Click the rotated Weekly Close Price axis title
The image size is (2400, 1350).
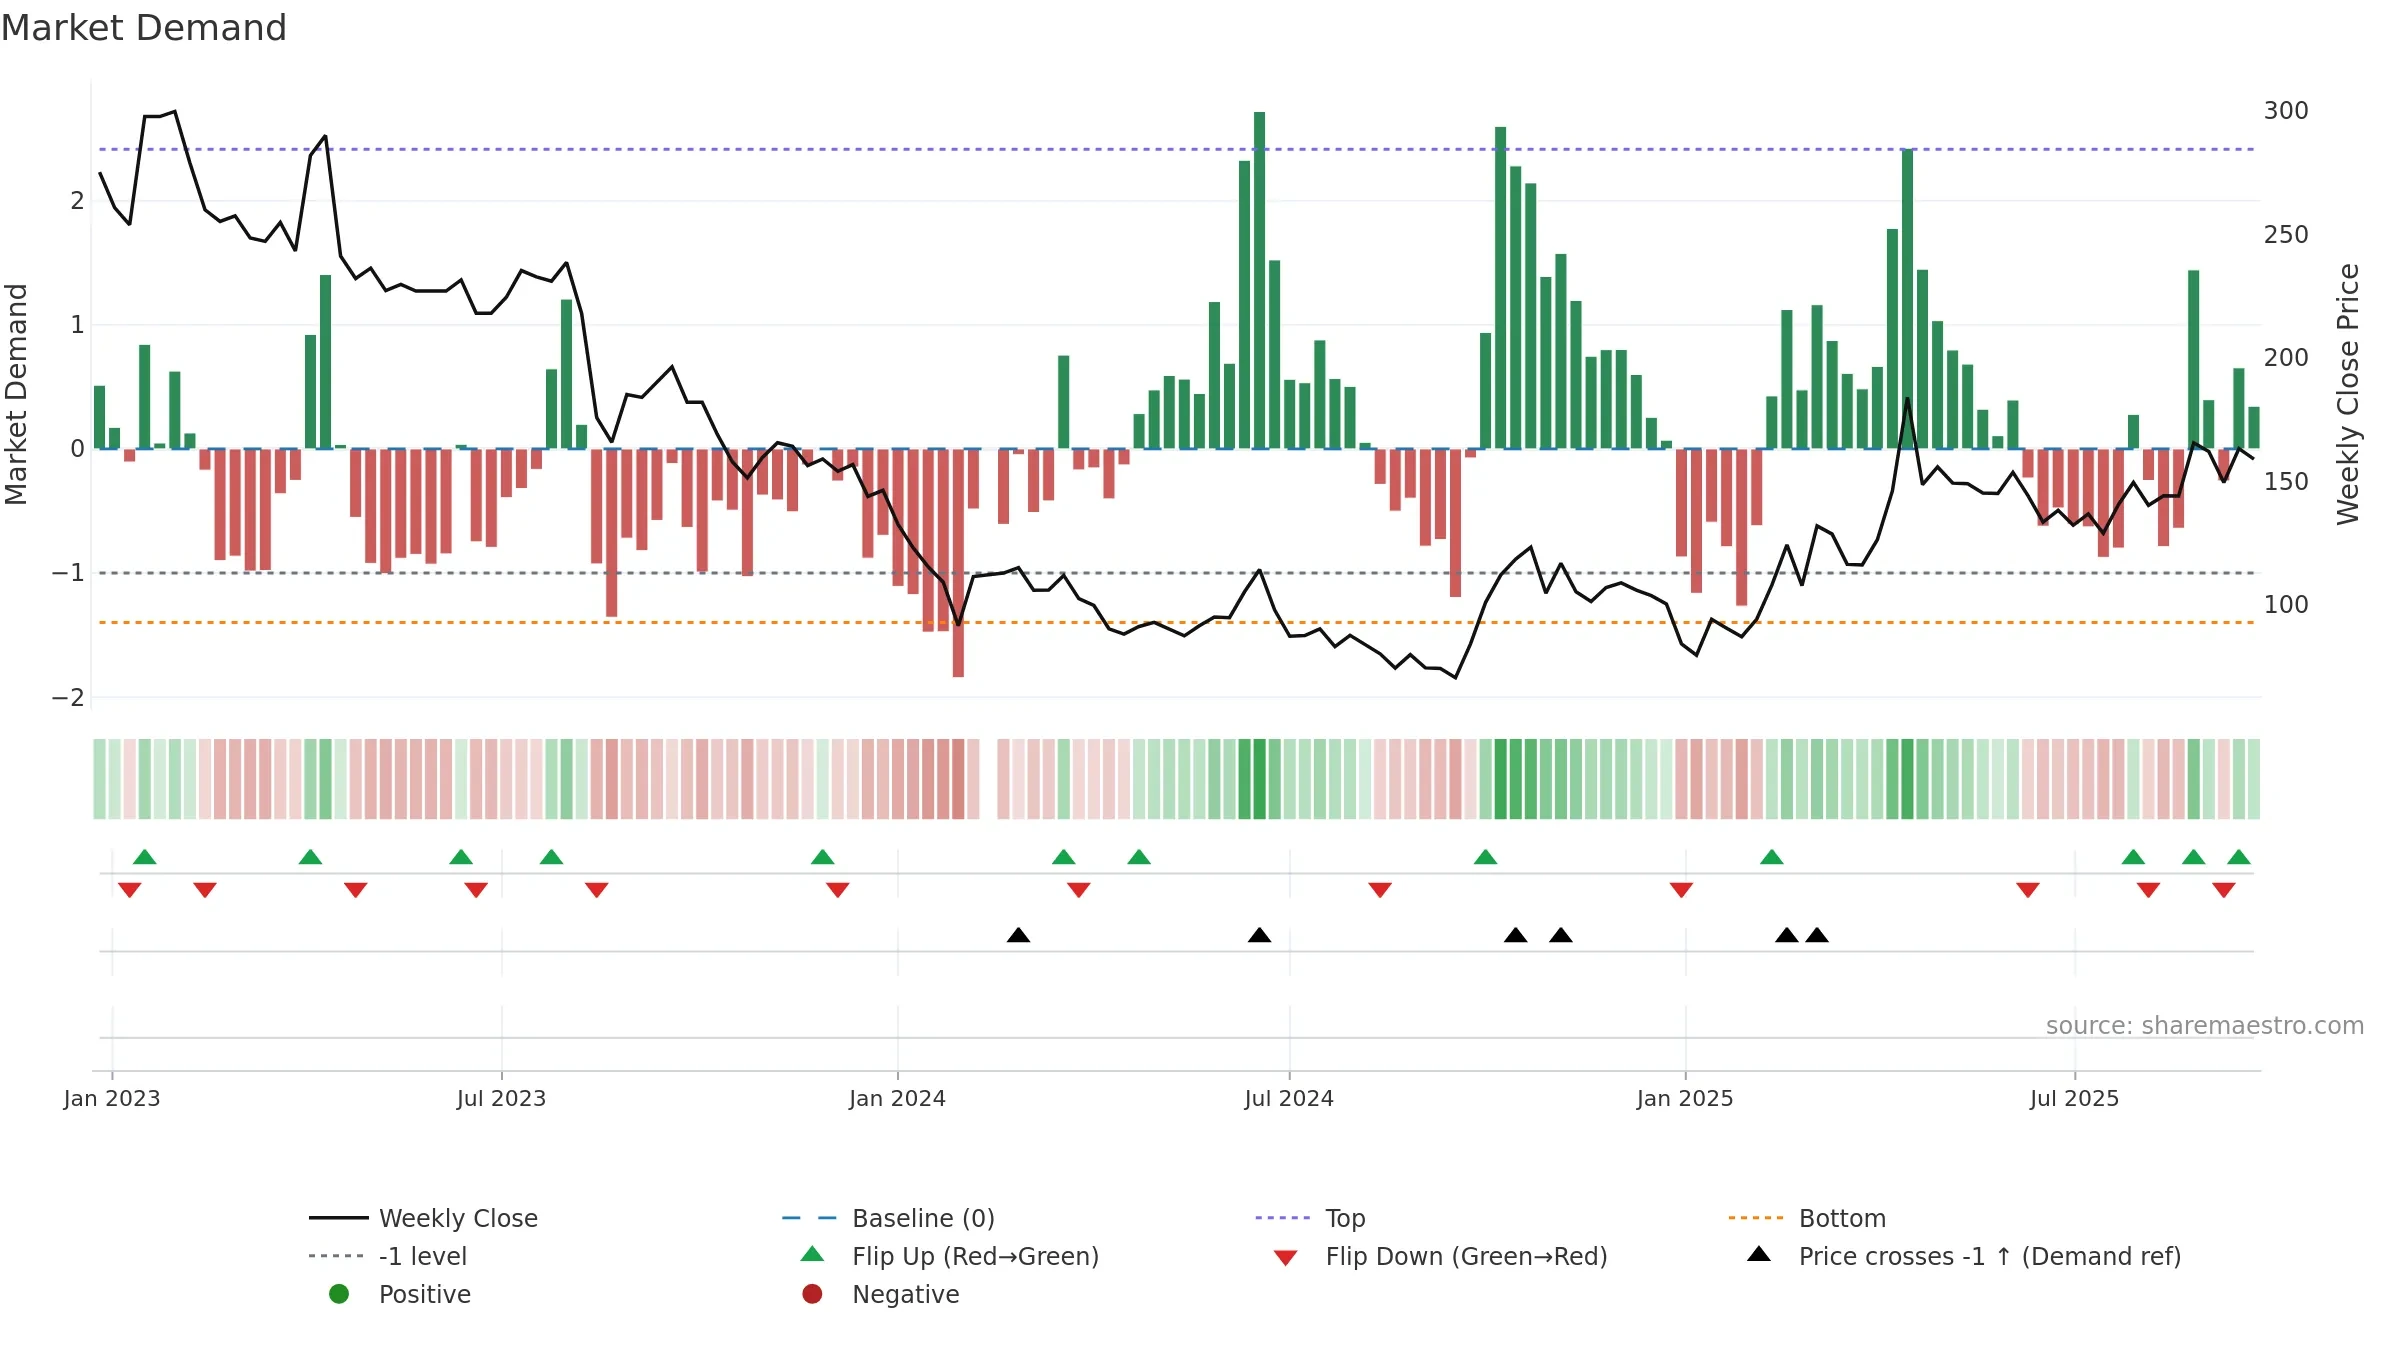2348,394
